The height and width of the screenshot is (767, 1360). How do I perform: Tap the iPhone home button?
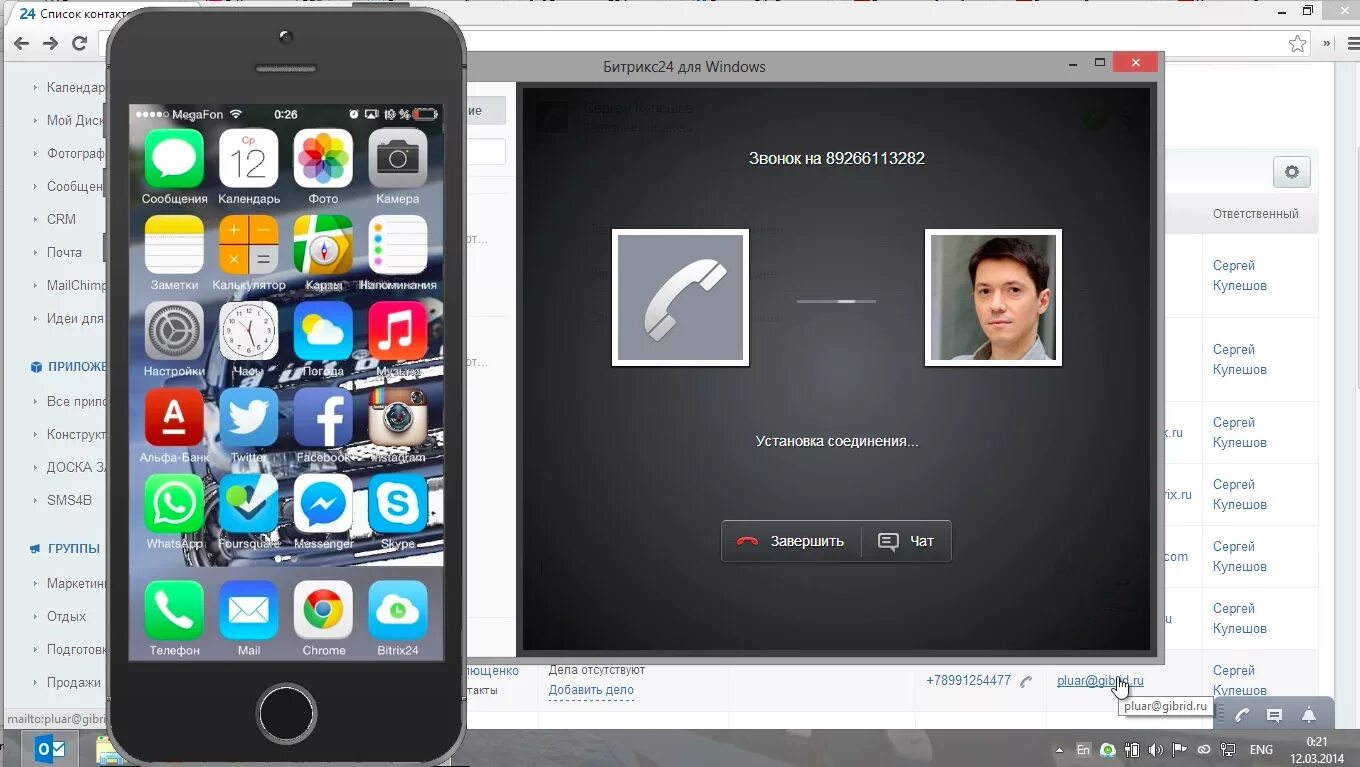tap(286, 714)
